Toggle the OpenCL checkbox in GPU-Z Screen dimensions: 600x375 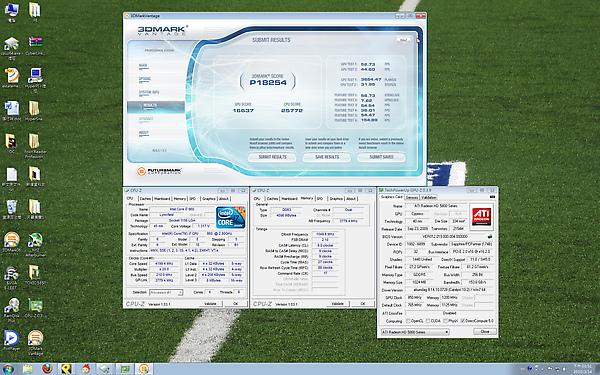[408, 321]
